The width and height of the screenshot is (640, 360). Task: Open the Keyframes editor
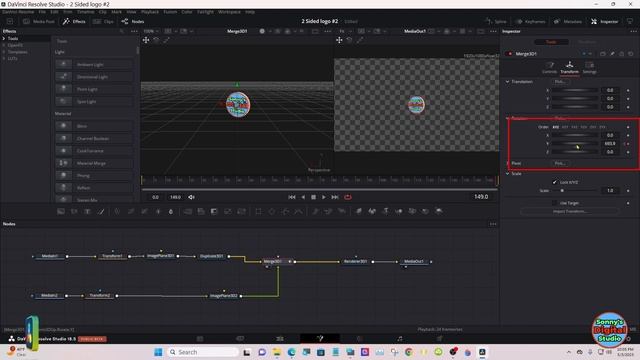(530, 21)
